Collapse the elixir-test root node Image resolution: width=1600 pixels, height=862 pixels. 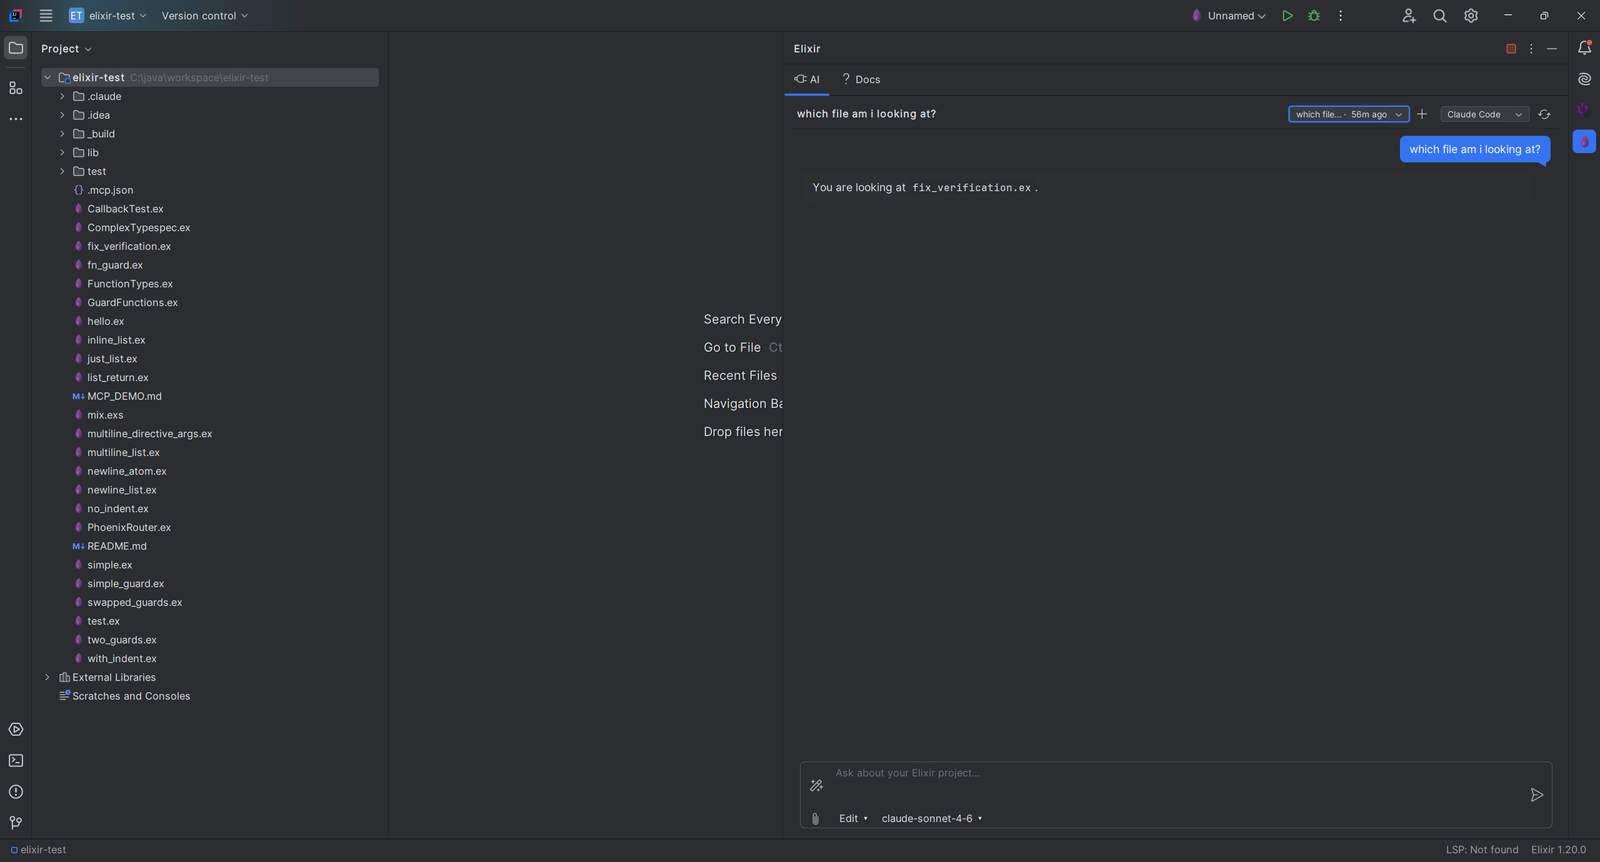pos(47,78)
